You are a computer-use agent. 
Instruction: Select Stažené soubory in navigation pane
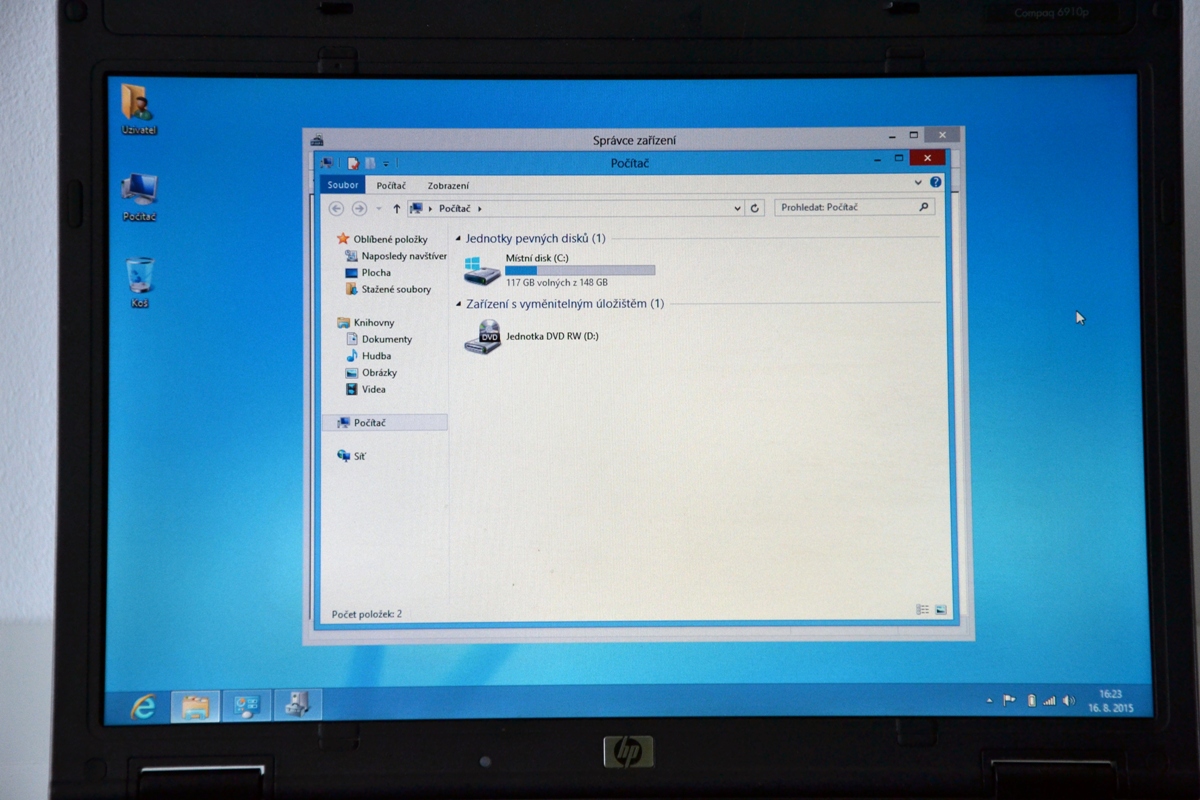(x=396, y=289)
